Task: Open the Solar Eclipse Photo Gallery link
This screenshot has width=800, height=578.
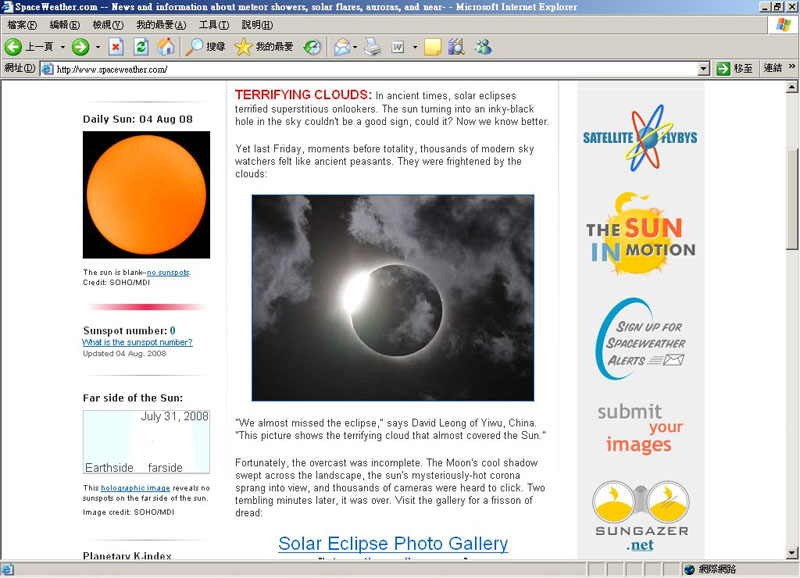Action: [393, 544]
